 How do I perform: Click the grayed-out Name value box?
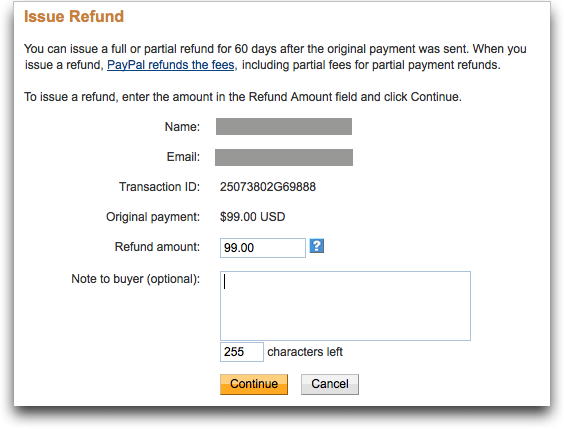point(284,127)
